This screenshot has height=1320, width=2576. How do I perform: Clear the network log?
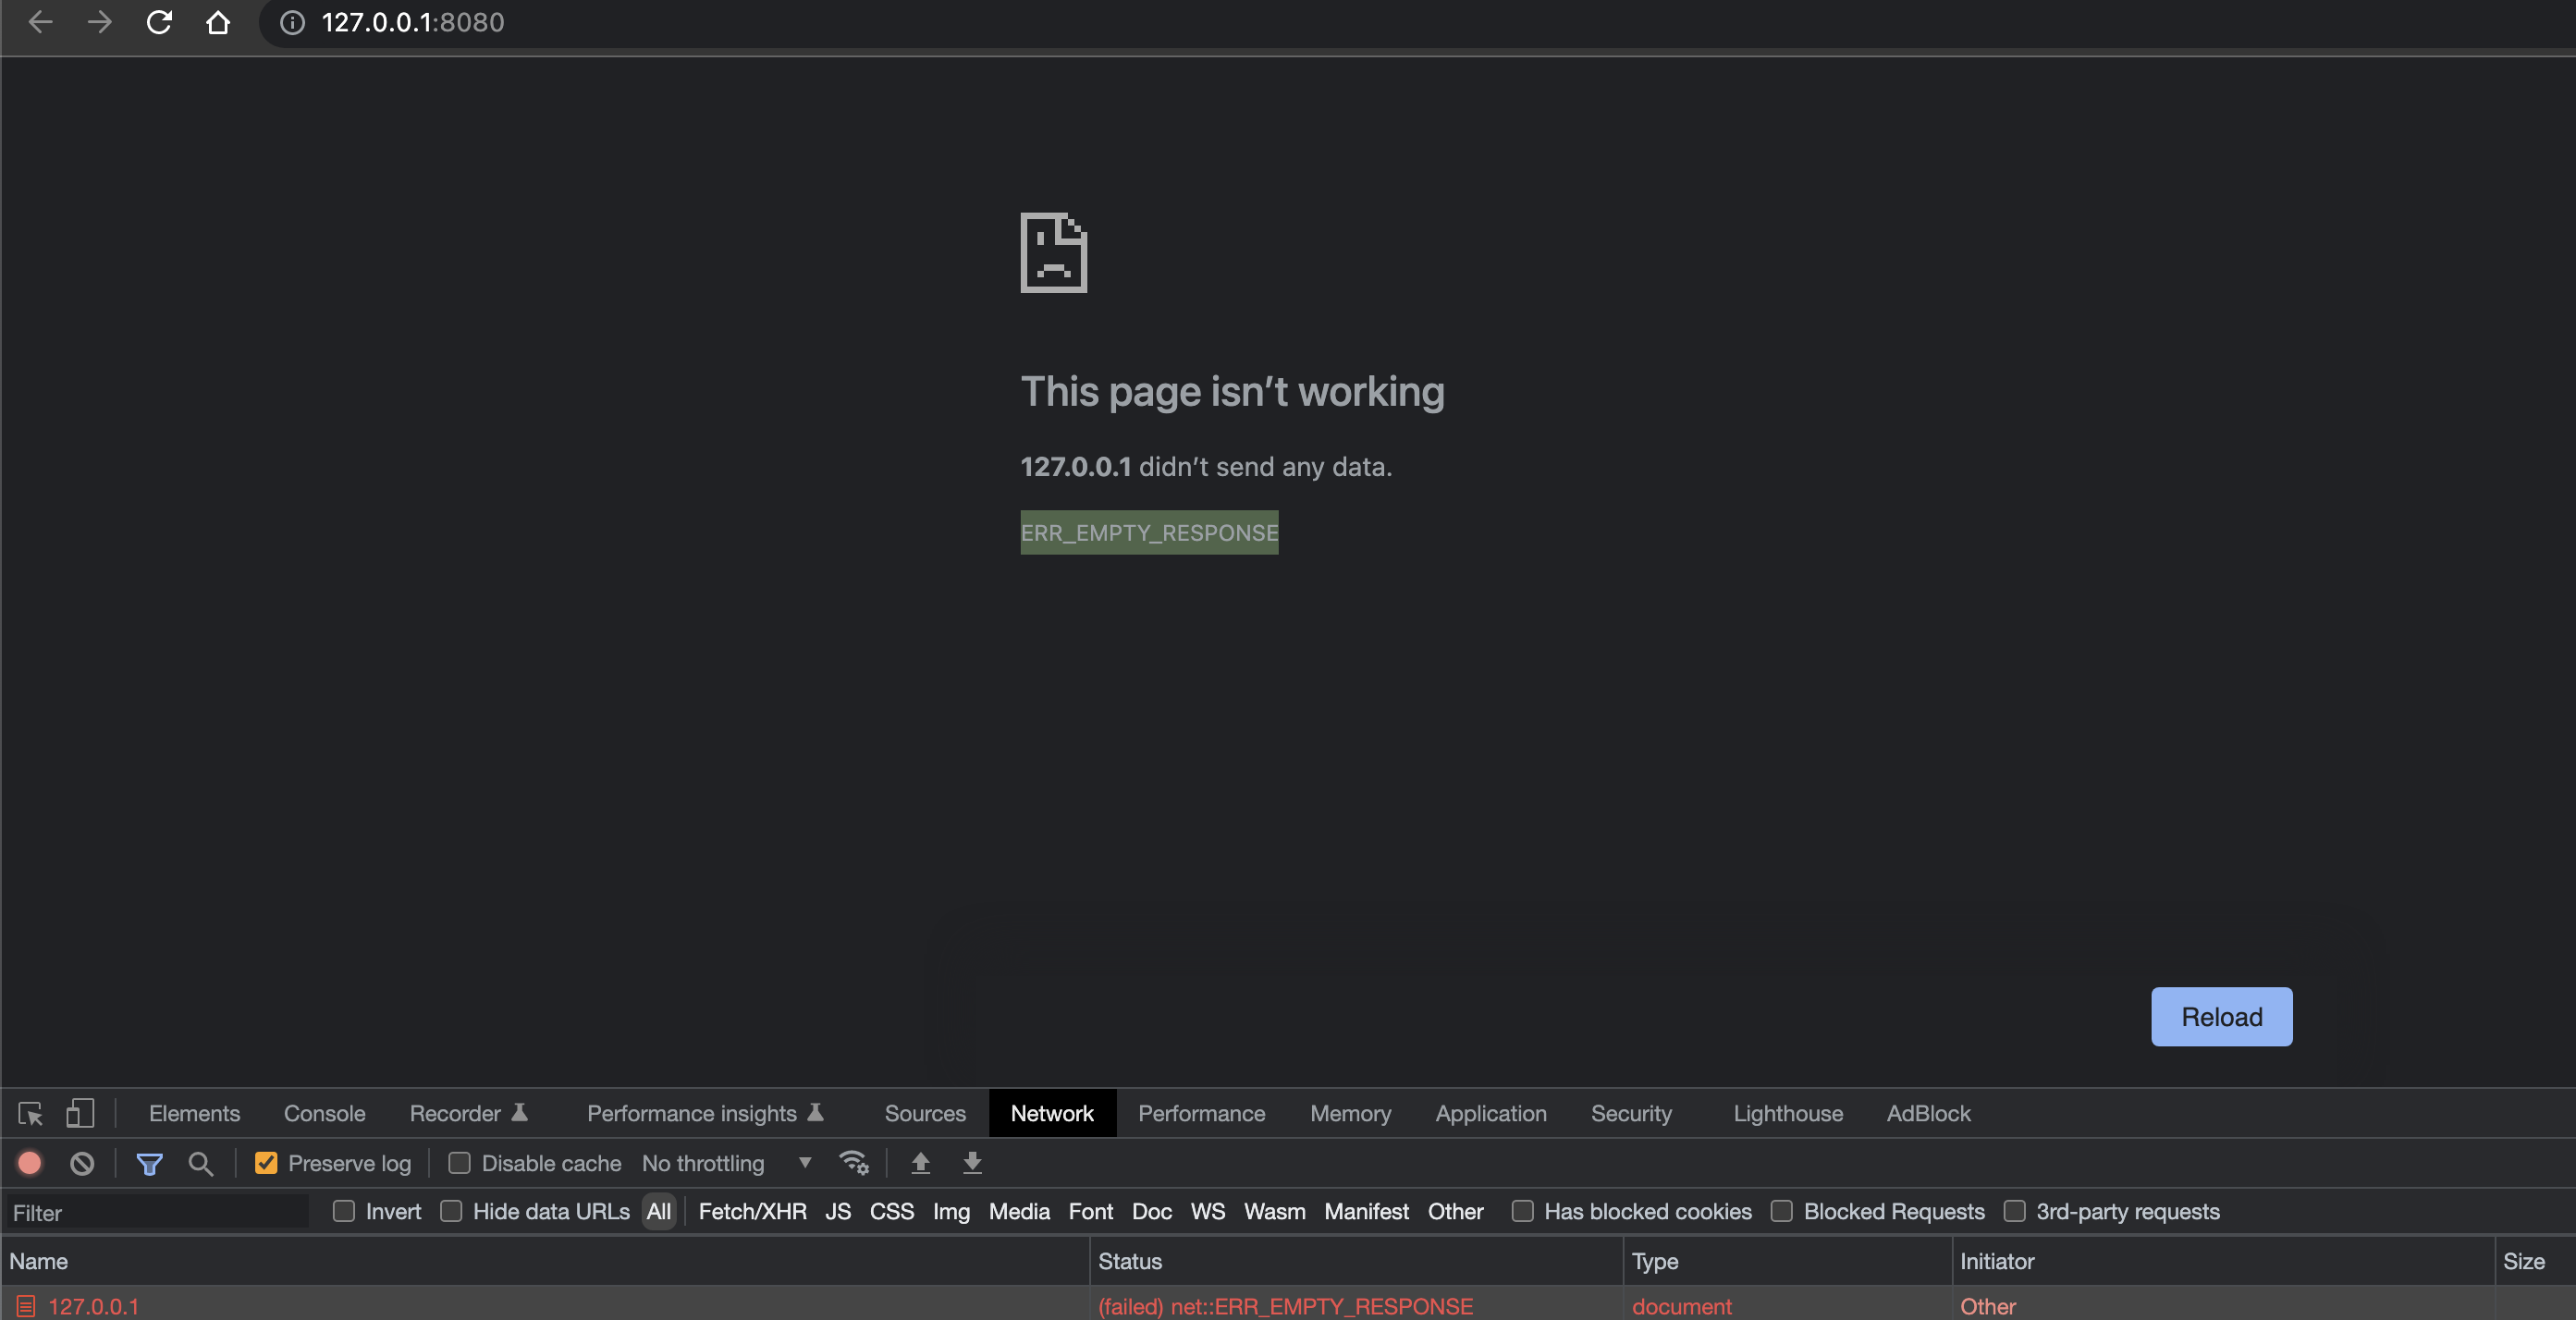(81, 1163)
